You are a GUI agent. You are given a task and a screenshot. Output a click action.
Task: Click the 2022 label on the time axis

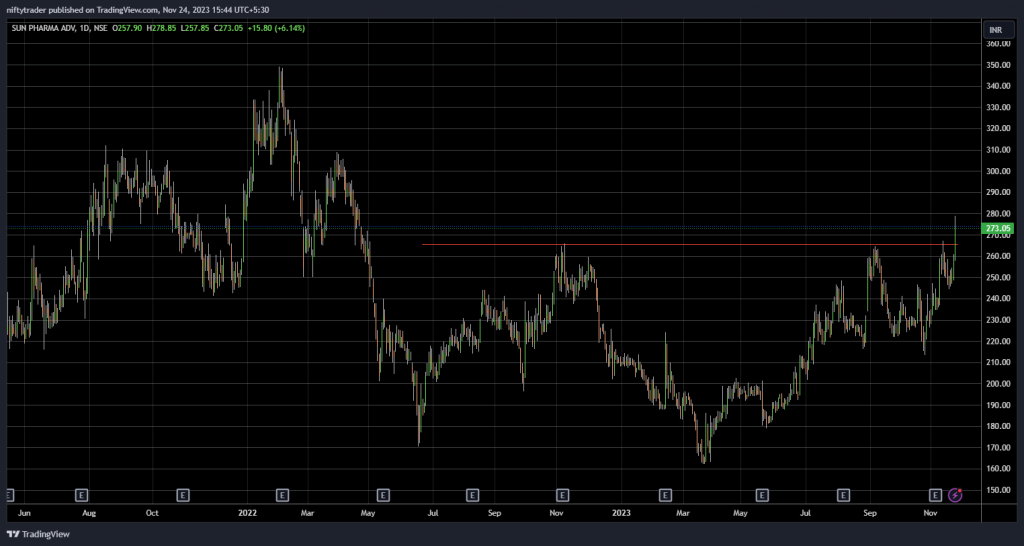247,513
